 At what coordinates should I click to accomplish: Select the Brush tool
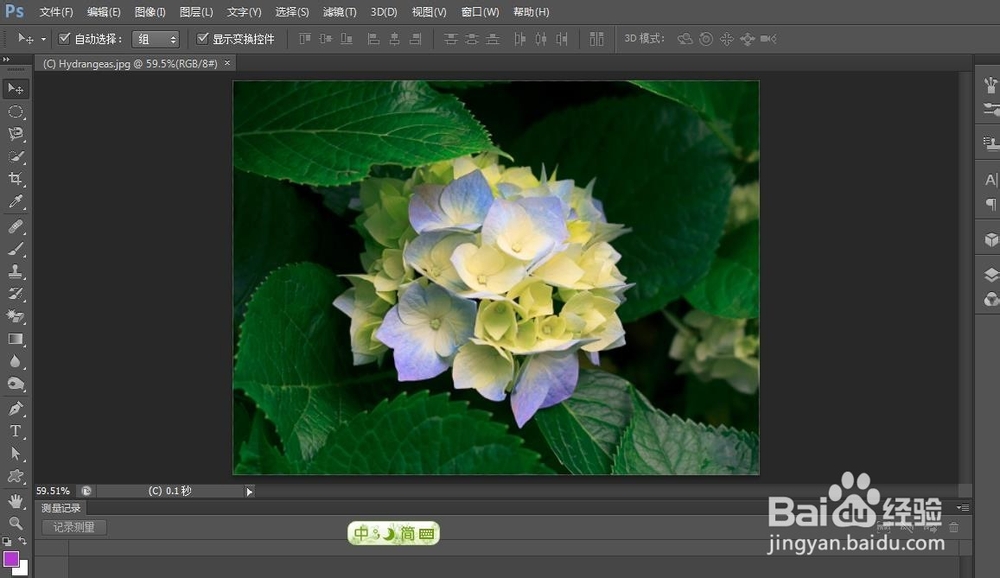pos(15,249)
